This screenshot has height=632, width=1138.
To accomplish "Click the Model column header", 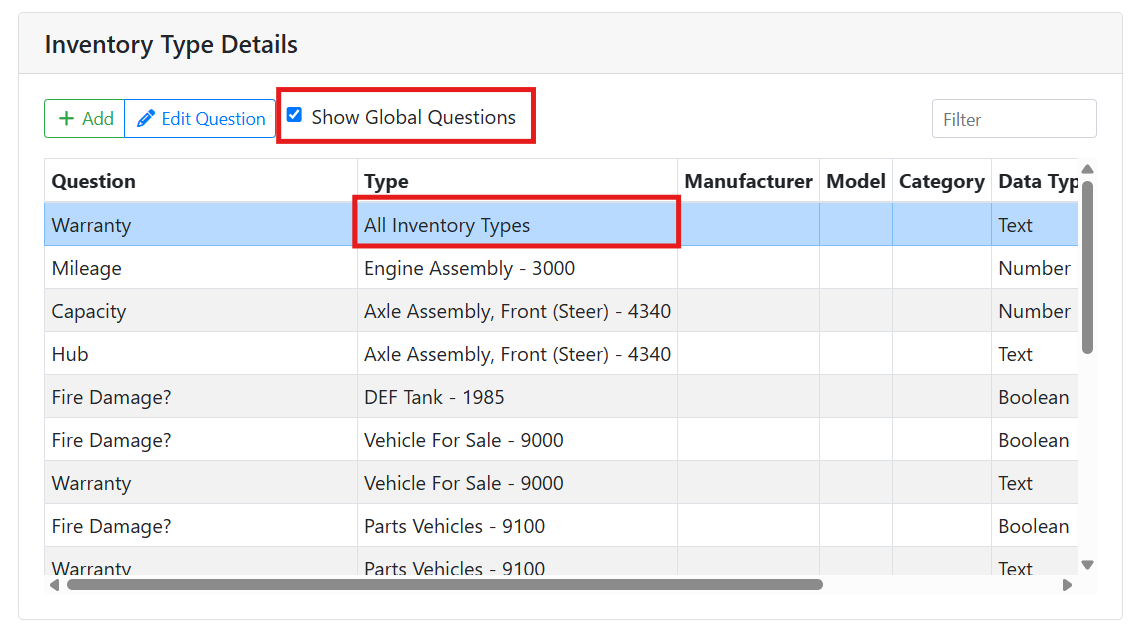I will (855, 181).
